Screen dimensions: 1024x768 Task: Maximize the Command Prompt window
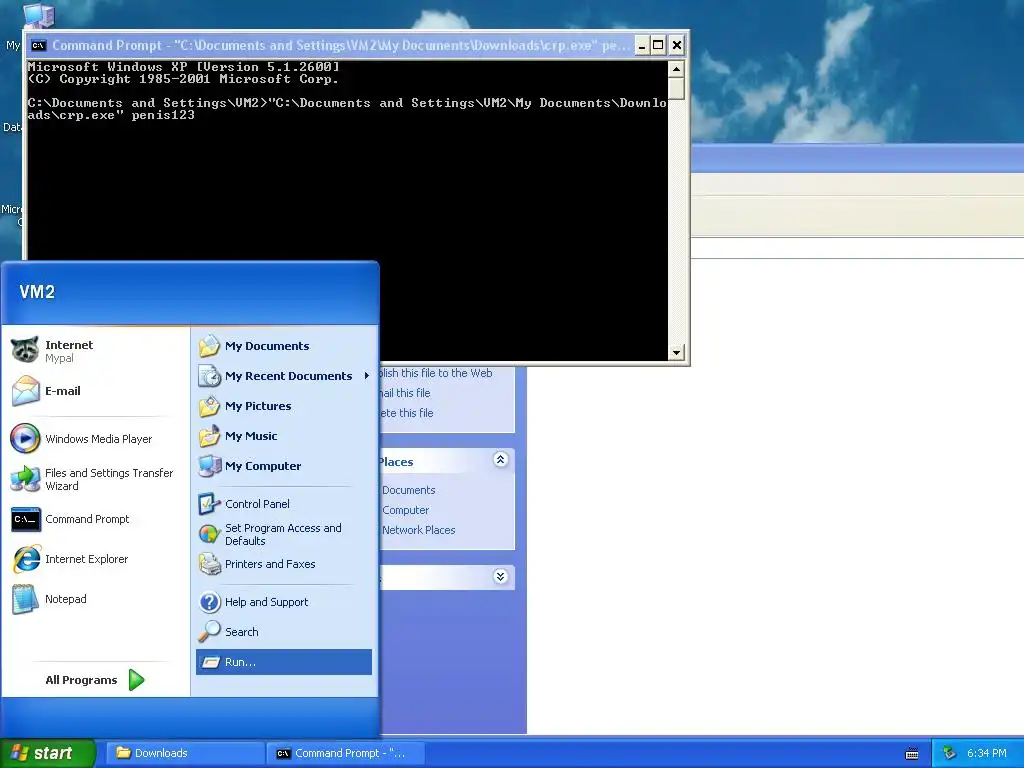click(x=658, y=46)
